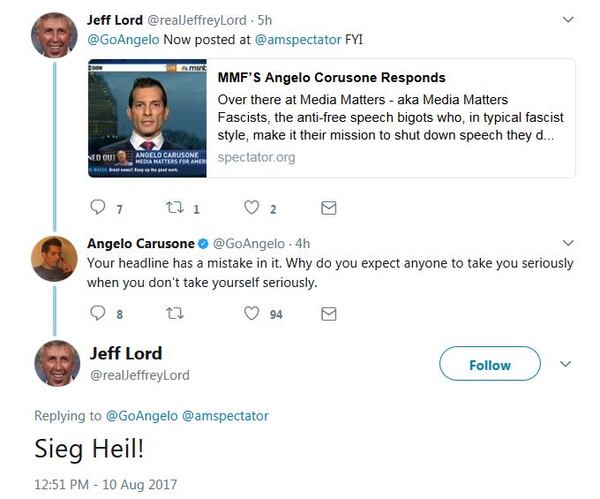Screen dimensions: 600x499
Task: Like Jeff Lord's first tweet
Action: tap(252, 208)
